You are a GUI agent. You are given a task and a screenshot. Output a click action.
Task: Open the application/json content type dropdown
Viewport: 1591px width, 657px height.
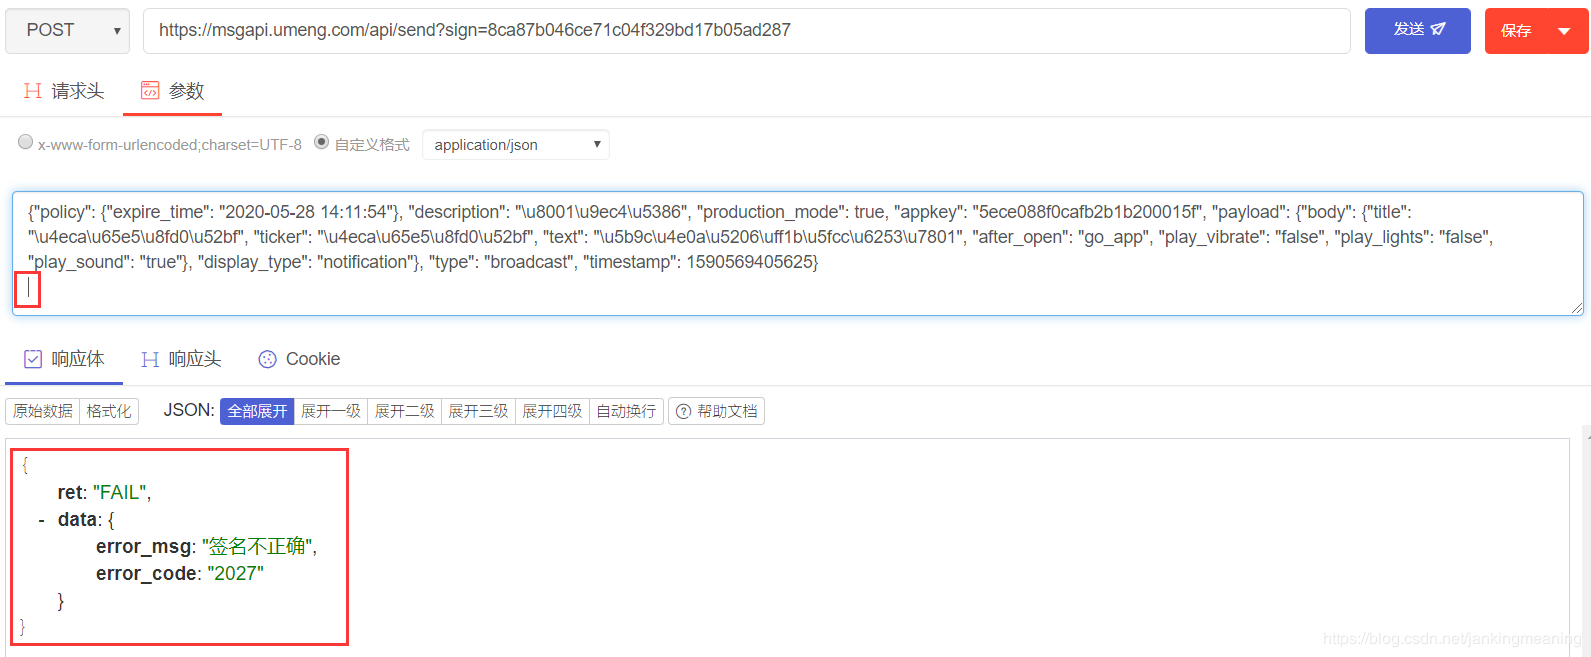(515, 145)
